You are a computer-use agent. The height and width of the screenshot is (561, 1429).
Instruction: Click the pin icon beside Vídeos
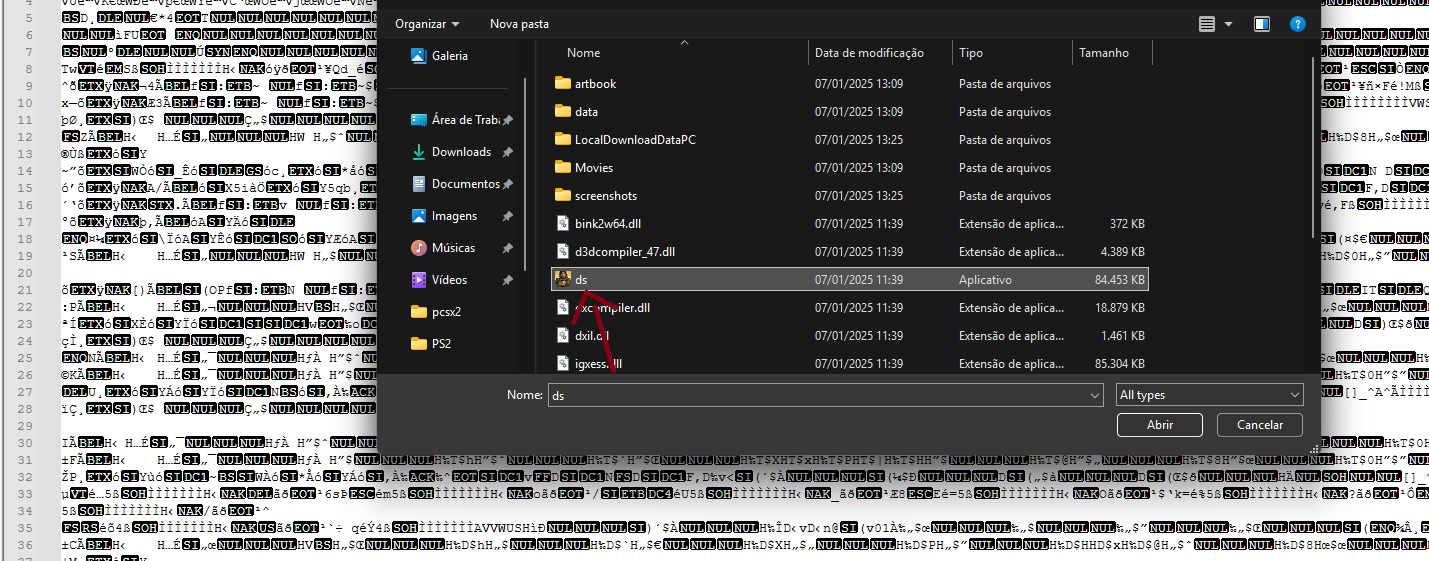(x=508, y=280)
